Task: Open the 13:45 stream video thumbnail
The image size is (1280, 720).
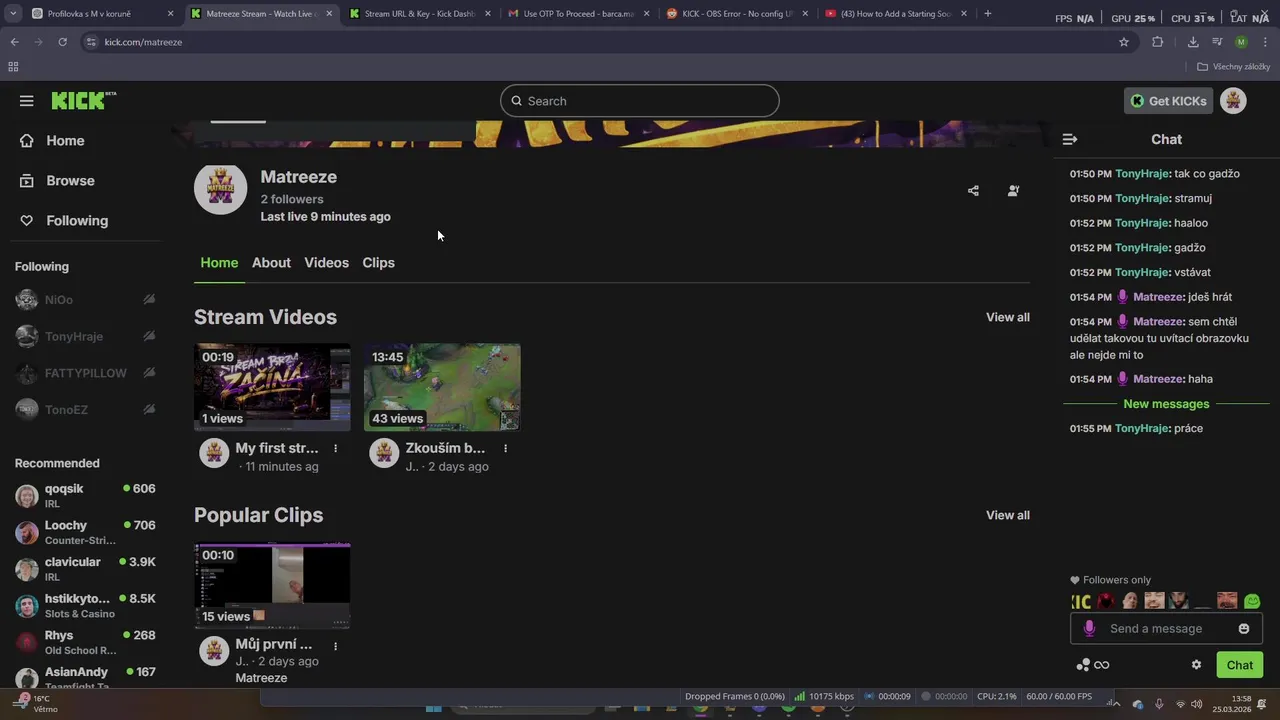Action: pyautogui.click(x=442, y=387)
